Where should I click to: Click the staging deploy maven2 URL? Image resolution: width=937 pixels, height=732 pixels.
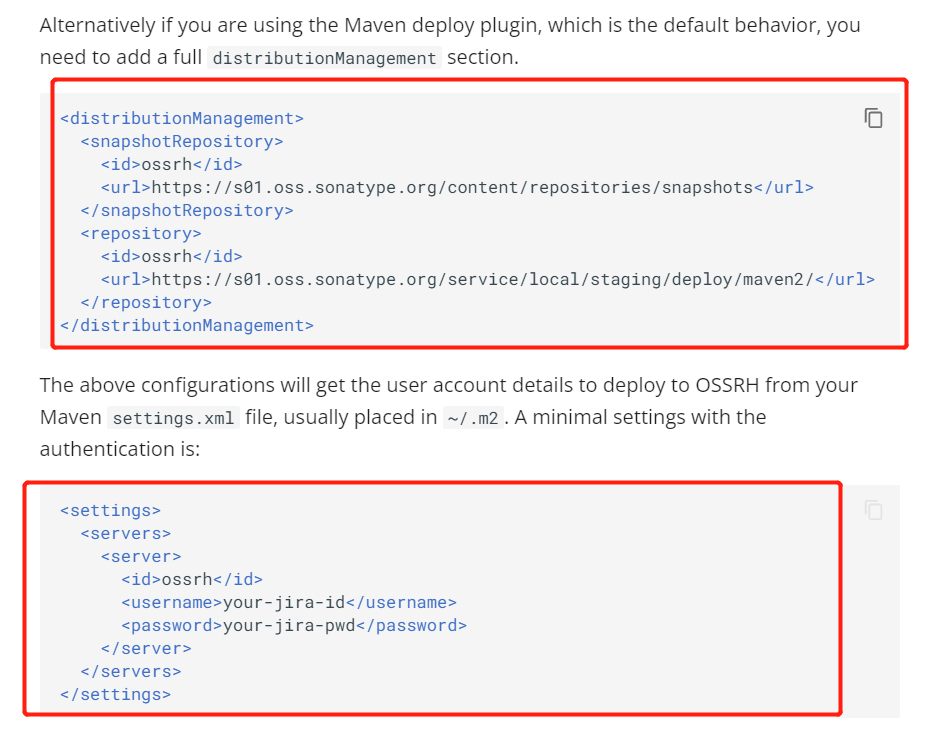tap(483, 279)
